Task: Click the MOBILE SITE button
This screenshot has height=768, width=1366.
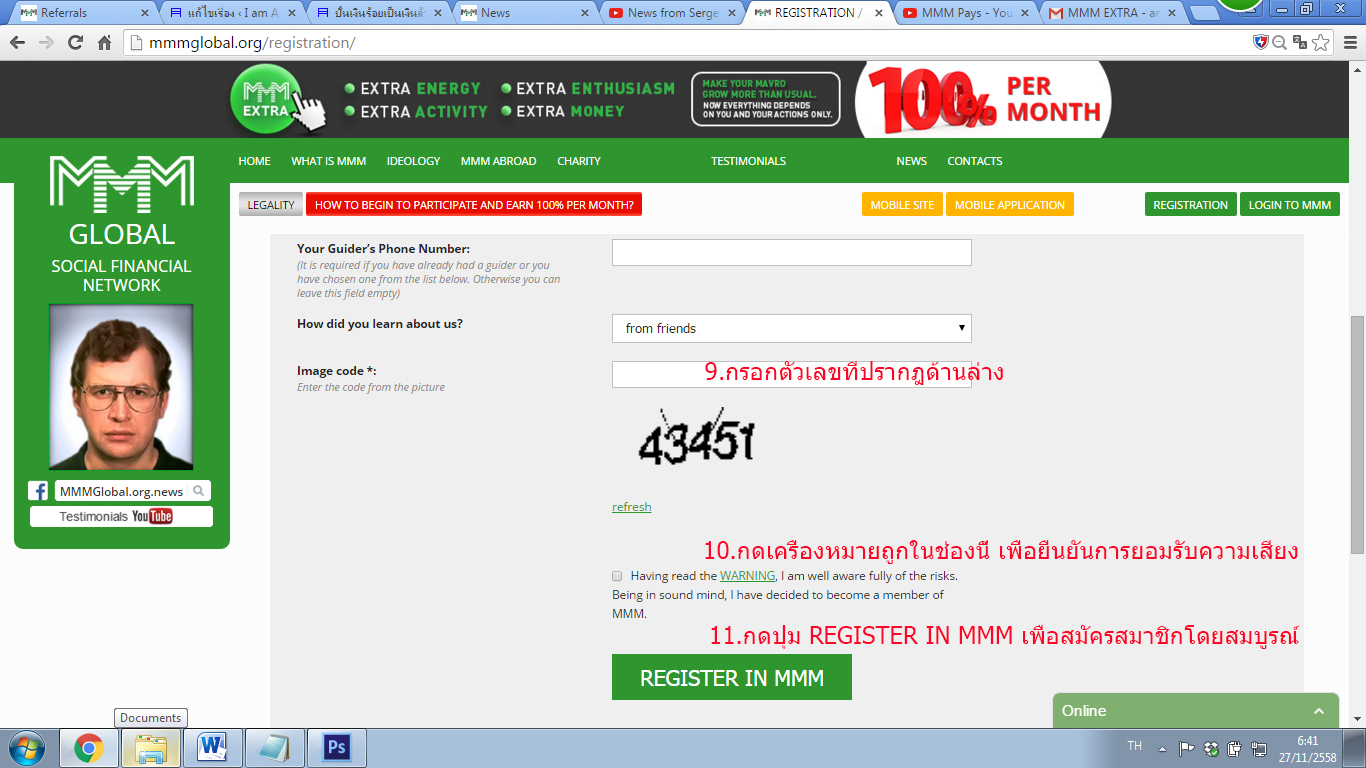Action: 902,205
